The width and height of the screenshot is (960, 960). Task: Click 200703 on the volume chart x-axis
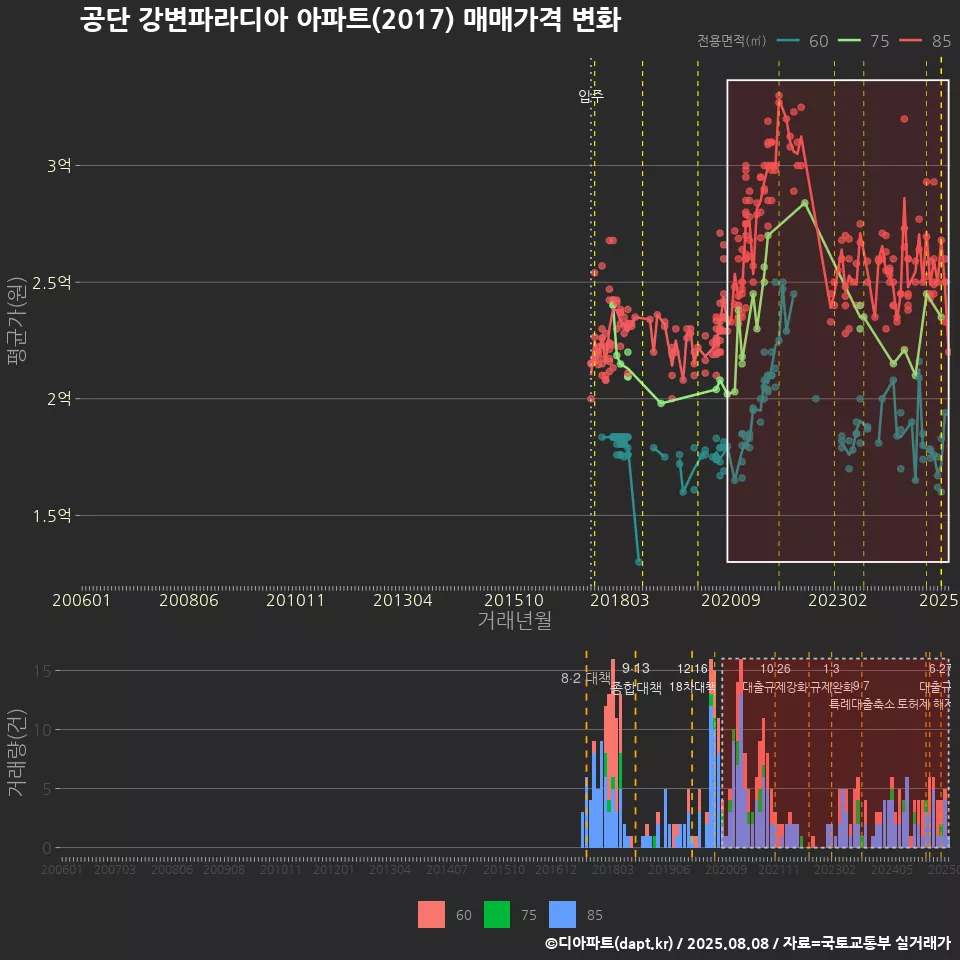[114, 870]
